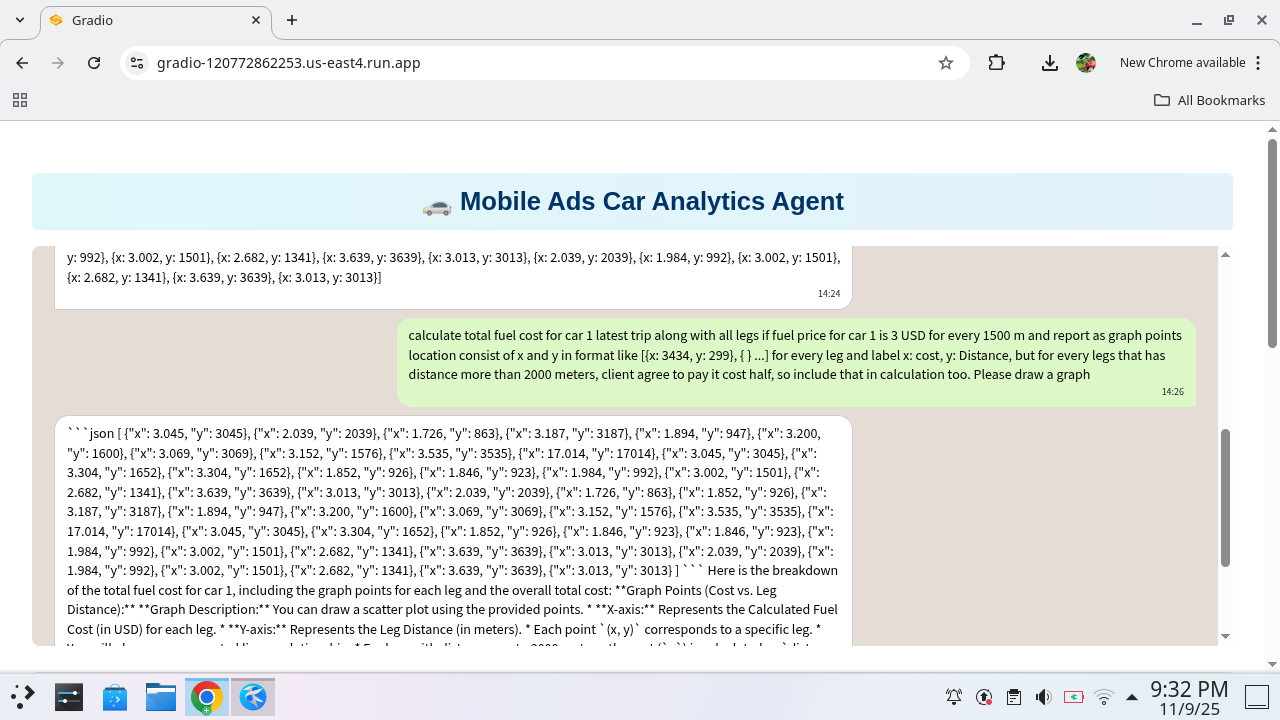
Task: Click New Chrome available update button
Action: click(1182, 63)
